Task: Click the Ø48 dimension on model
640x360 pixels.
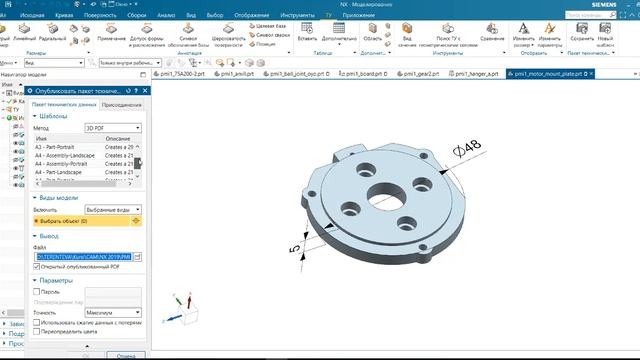Action: (467, 148)
